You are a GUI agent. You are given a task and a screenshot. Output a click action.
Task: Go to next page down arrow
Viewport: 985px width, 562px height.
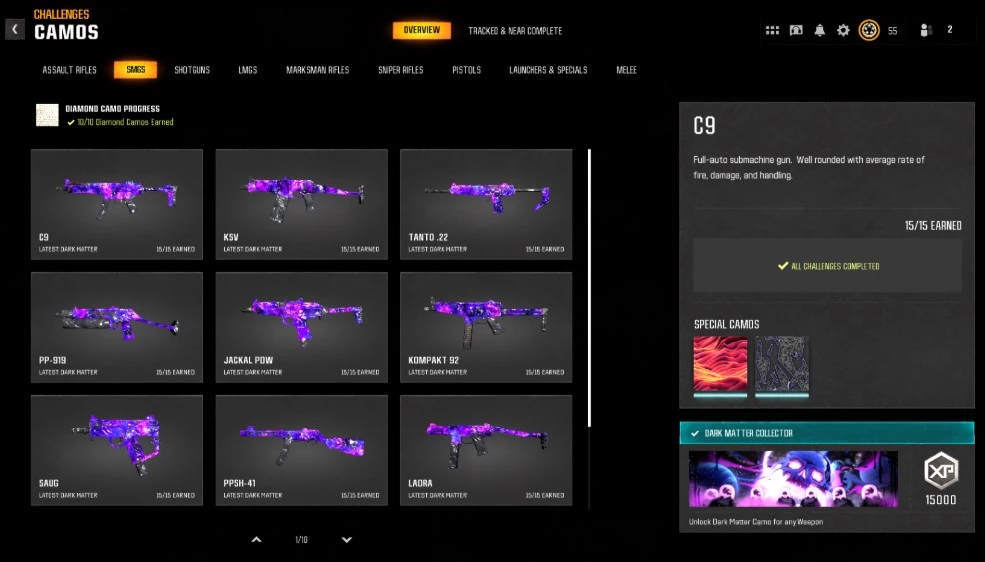(347, 539)
